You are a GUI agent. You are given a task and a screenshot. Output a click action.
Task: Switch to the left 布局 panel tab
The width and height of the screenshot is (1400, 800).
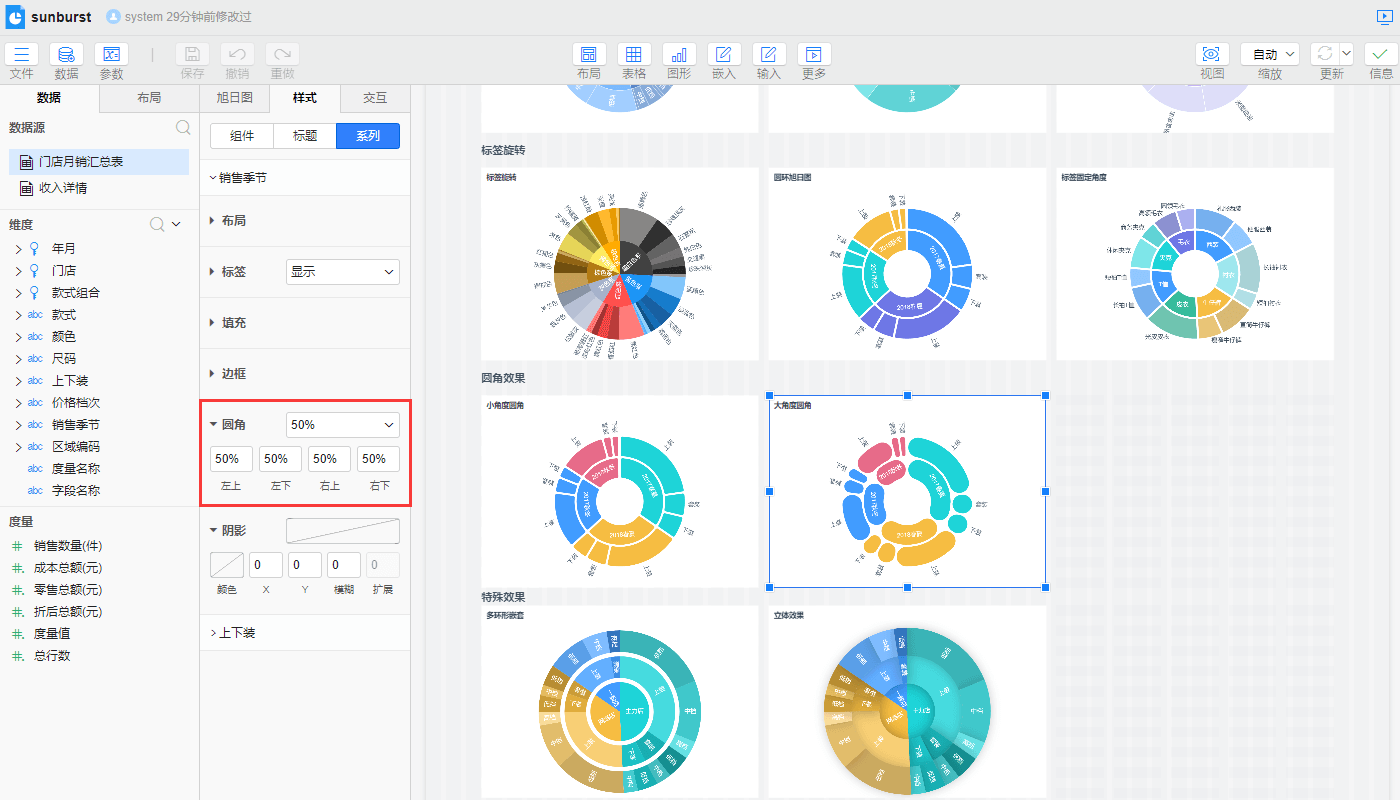click(149, 98)
